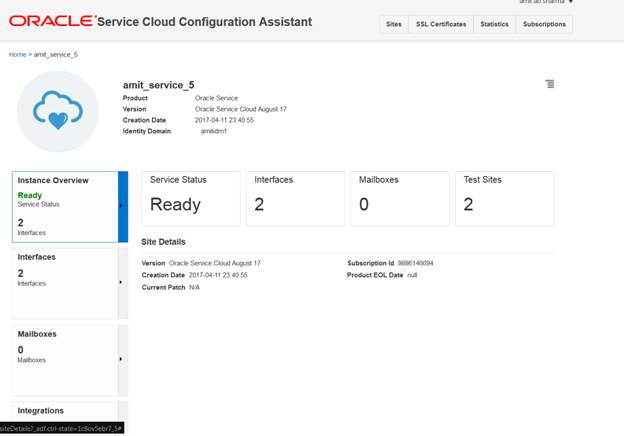This screenshot has width=627, height=436.
Task: Click Site Details Creation Date value
Action: [x=218, y=275]
